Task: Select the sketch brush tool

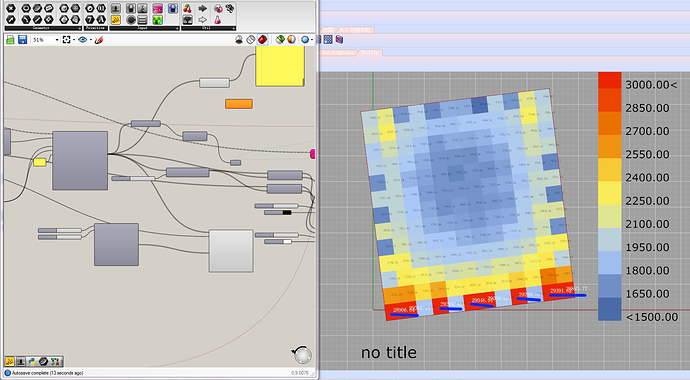Action: (99, 40)
